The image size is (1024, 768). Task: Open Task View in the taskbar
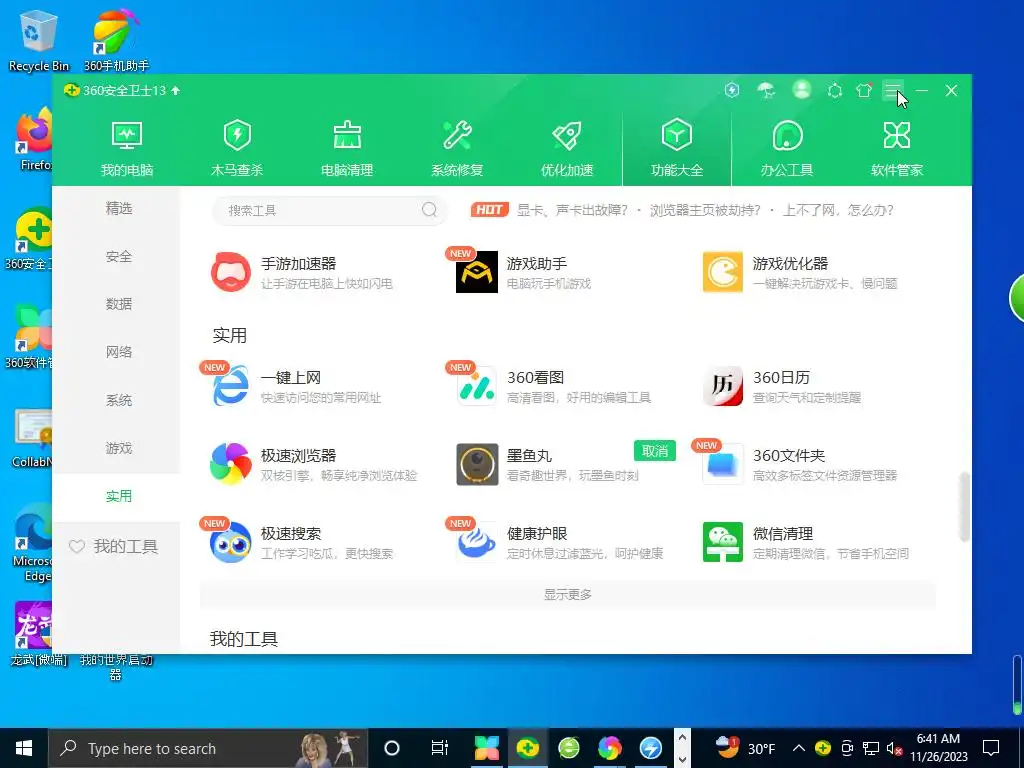coord(440,748)
